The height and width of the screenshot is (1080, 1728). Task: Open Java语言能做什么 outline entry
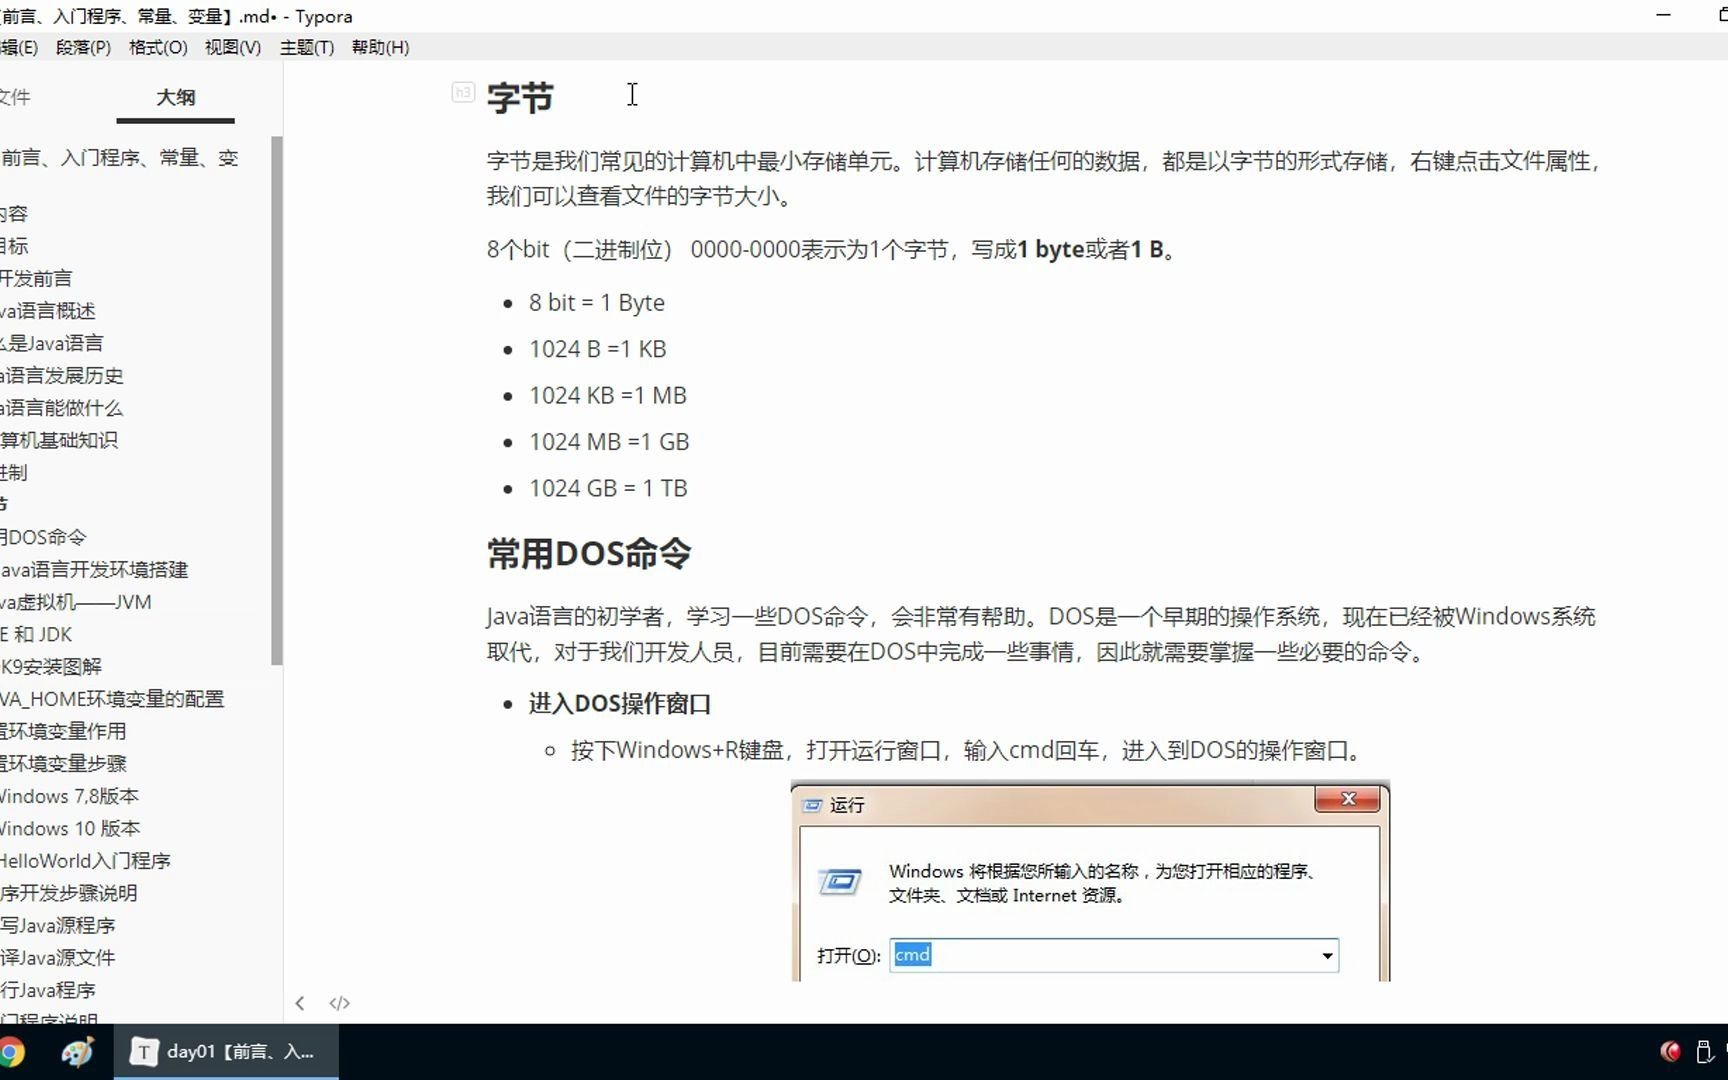(x=62, y=408)
